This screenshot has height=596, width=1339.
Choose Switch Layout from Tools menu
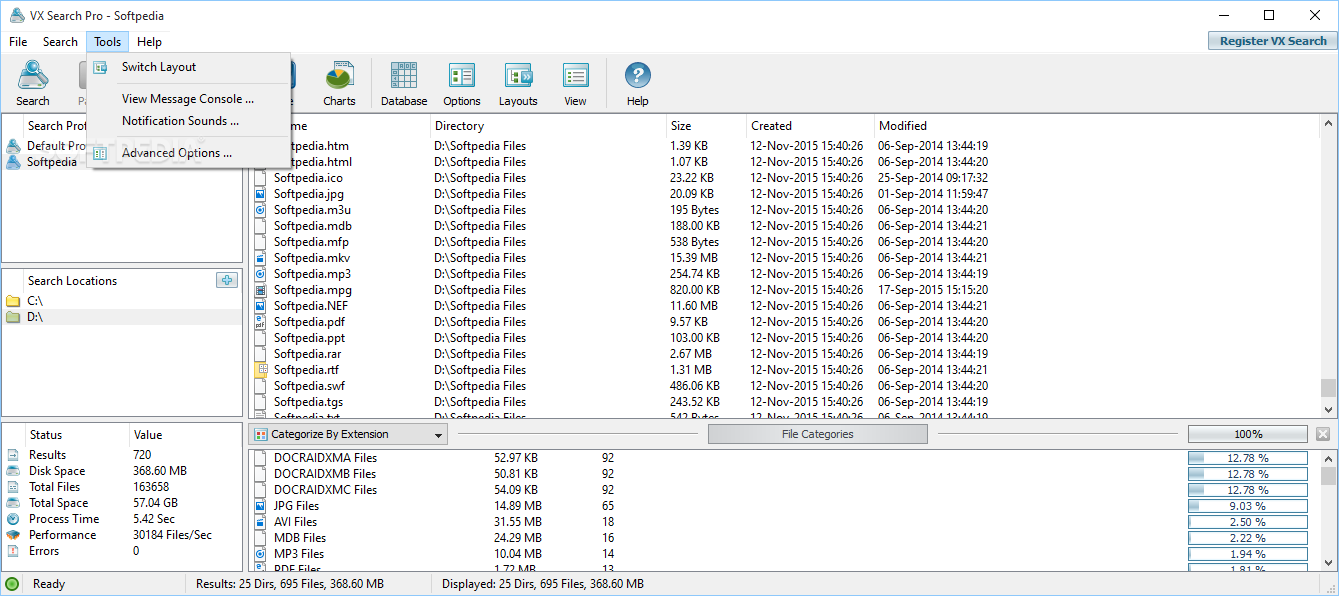click(x=188, y=67)
